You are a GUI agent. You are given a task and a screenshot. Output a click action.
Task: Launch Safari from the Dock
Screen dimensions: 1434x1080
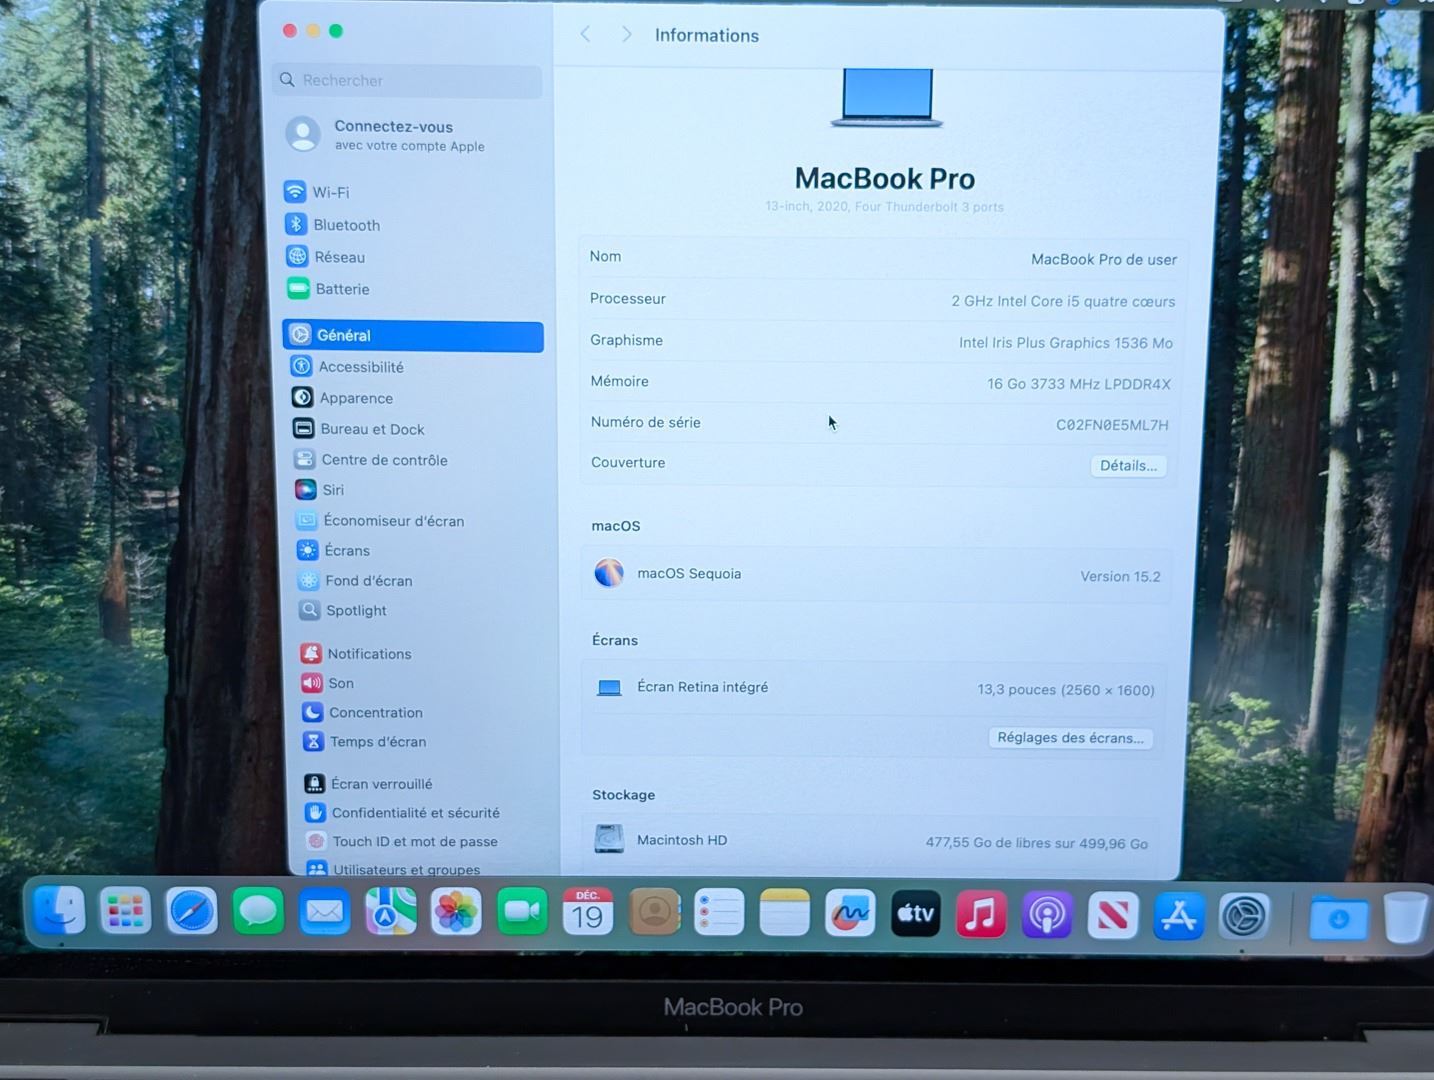pyautogui.click(x=191, y=913)
